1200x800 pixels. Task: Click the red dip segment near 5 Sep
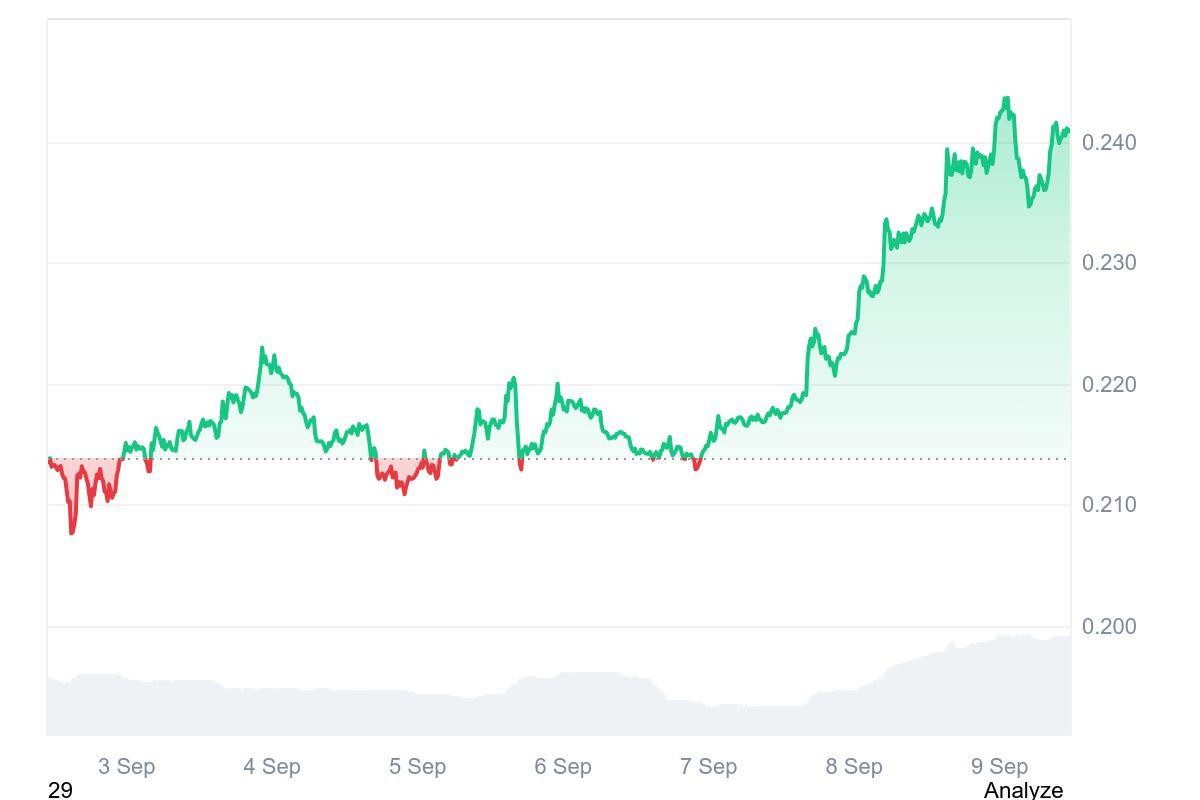[404, 490]
